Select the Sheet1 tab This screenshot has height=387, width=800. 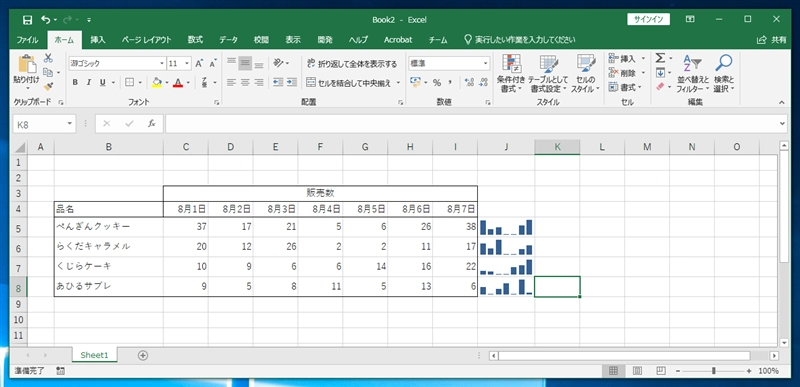point(94,355)
